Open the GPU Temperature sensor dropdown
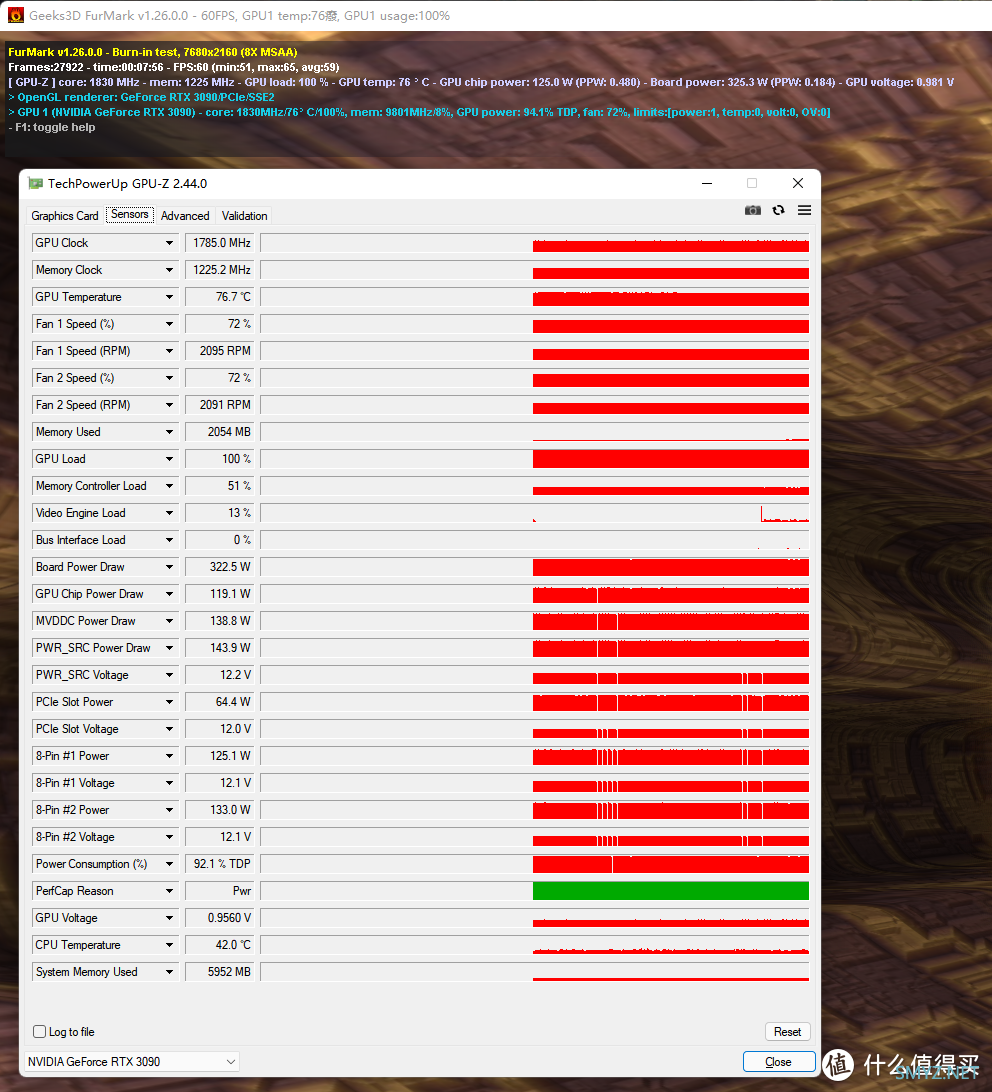 (x=169, y=297)
